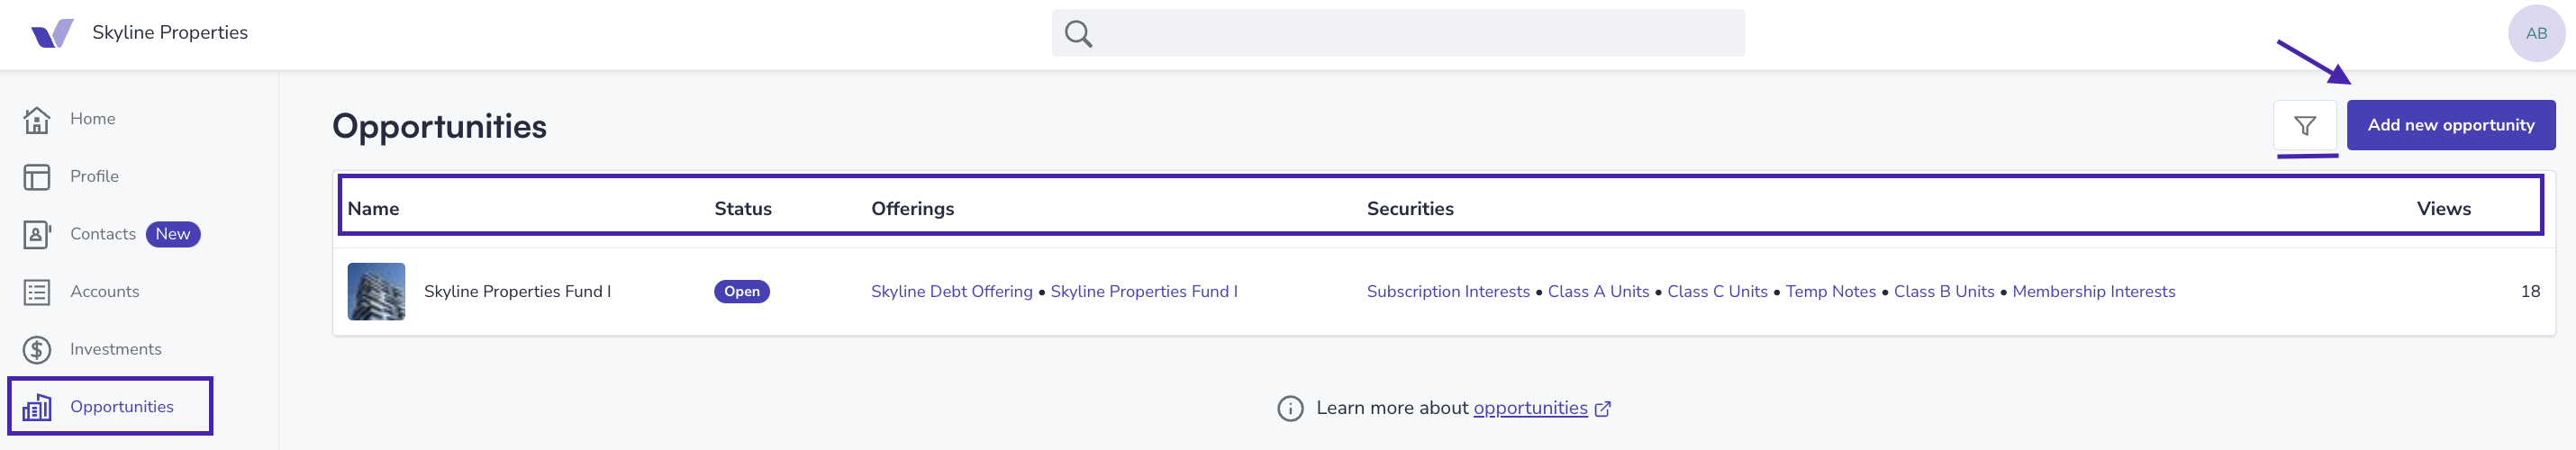2576x450 pixels.
Task: Focus the top search input field
Action: point(1398,33)
